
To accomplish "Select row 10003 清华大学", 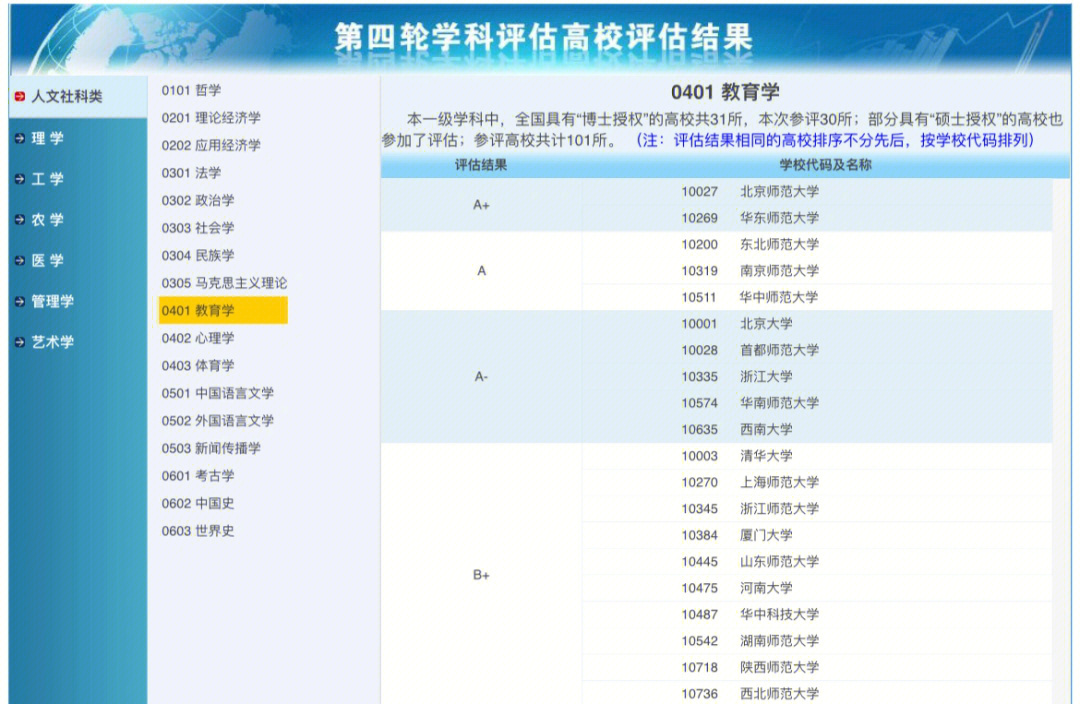I will (818, 456).
